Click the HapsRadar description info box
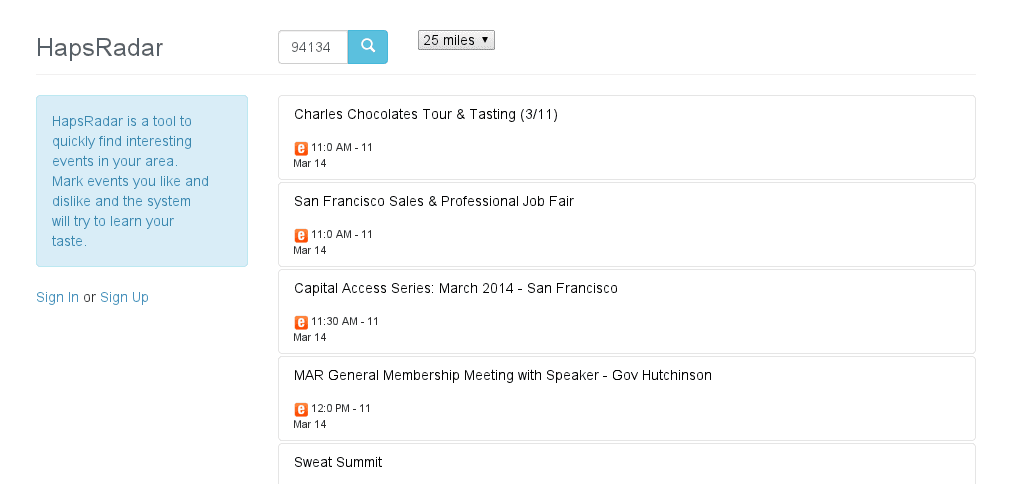Screen dimensions: 1018x484 [141, 181]
